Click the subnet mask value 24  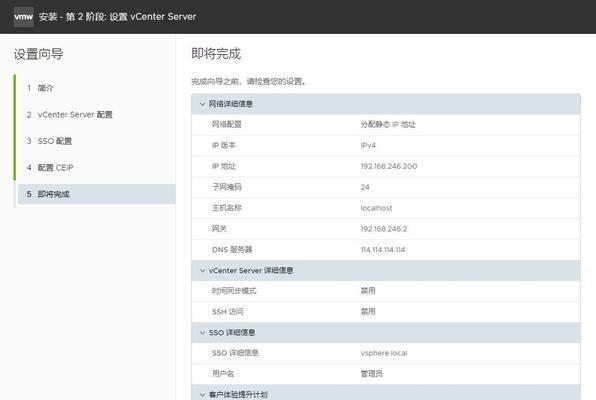pos(365,187)
